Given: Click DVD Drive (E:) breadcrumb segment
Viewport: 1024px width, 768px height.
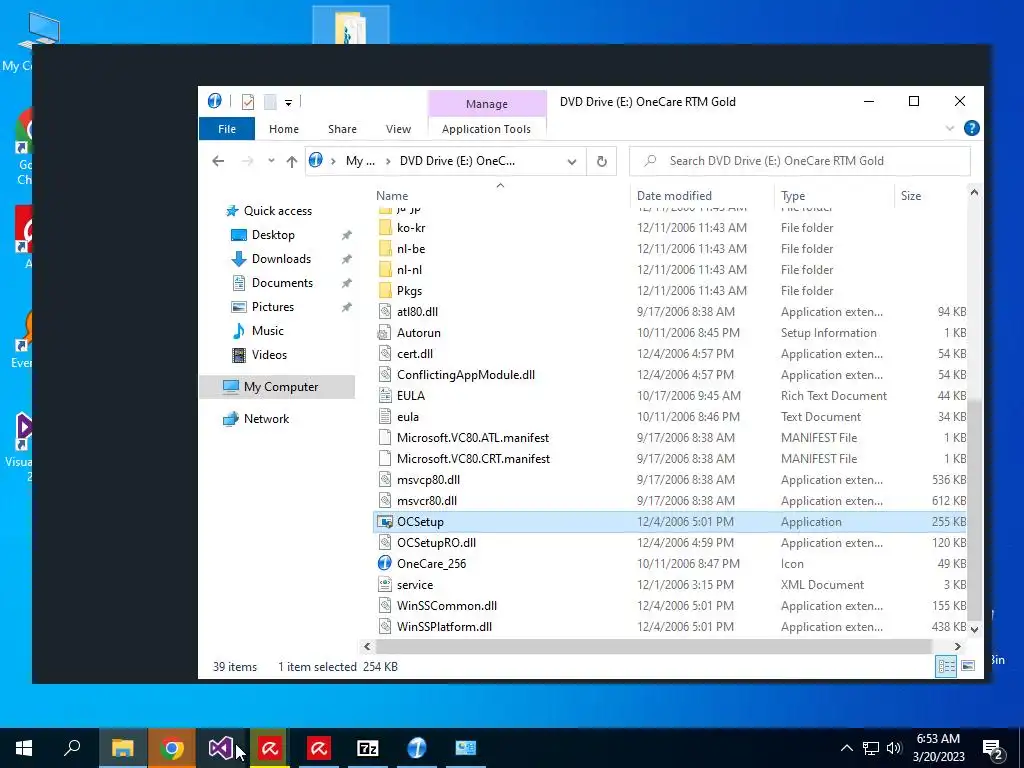Looking at the screenshot, I should (x=457, y=161).
